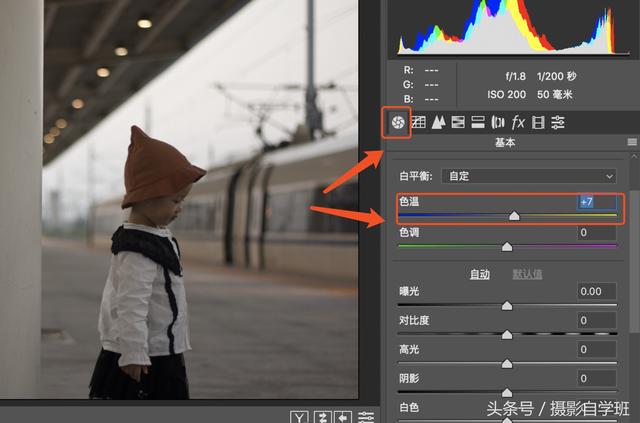640x423 pixels.
Task: Click the 色调 label
Action: pos(409,233)
